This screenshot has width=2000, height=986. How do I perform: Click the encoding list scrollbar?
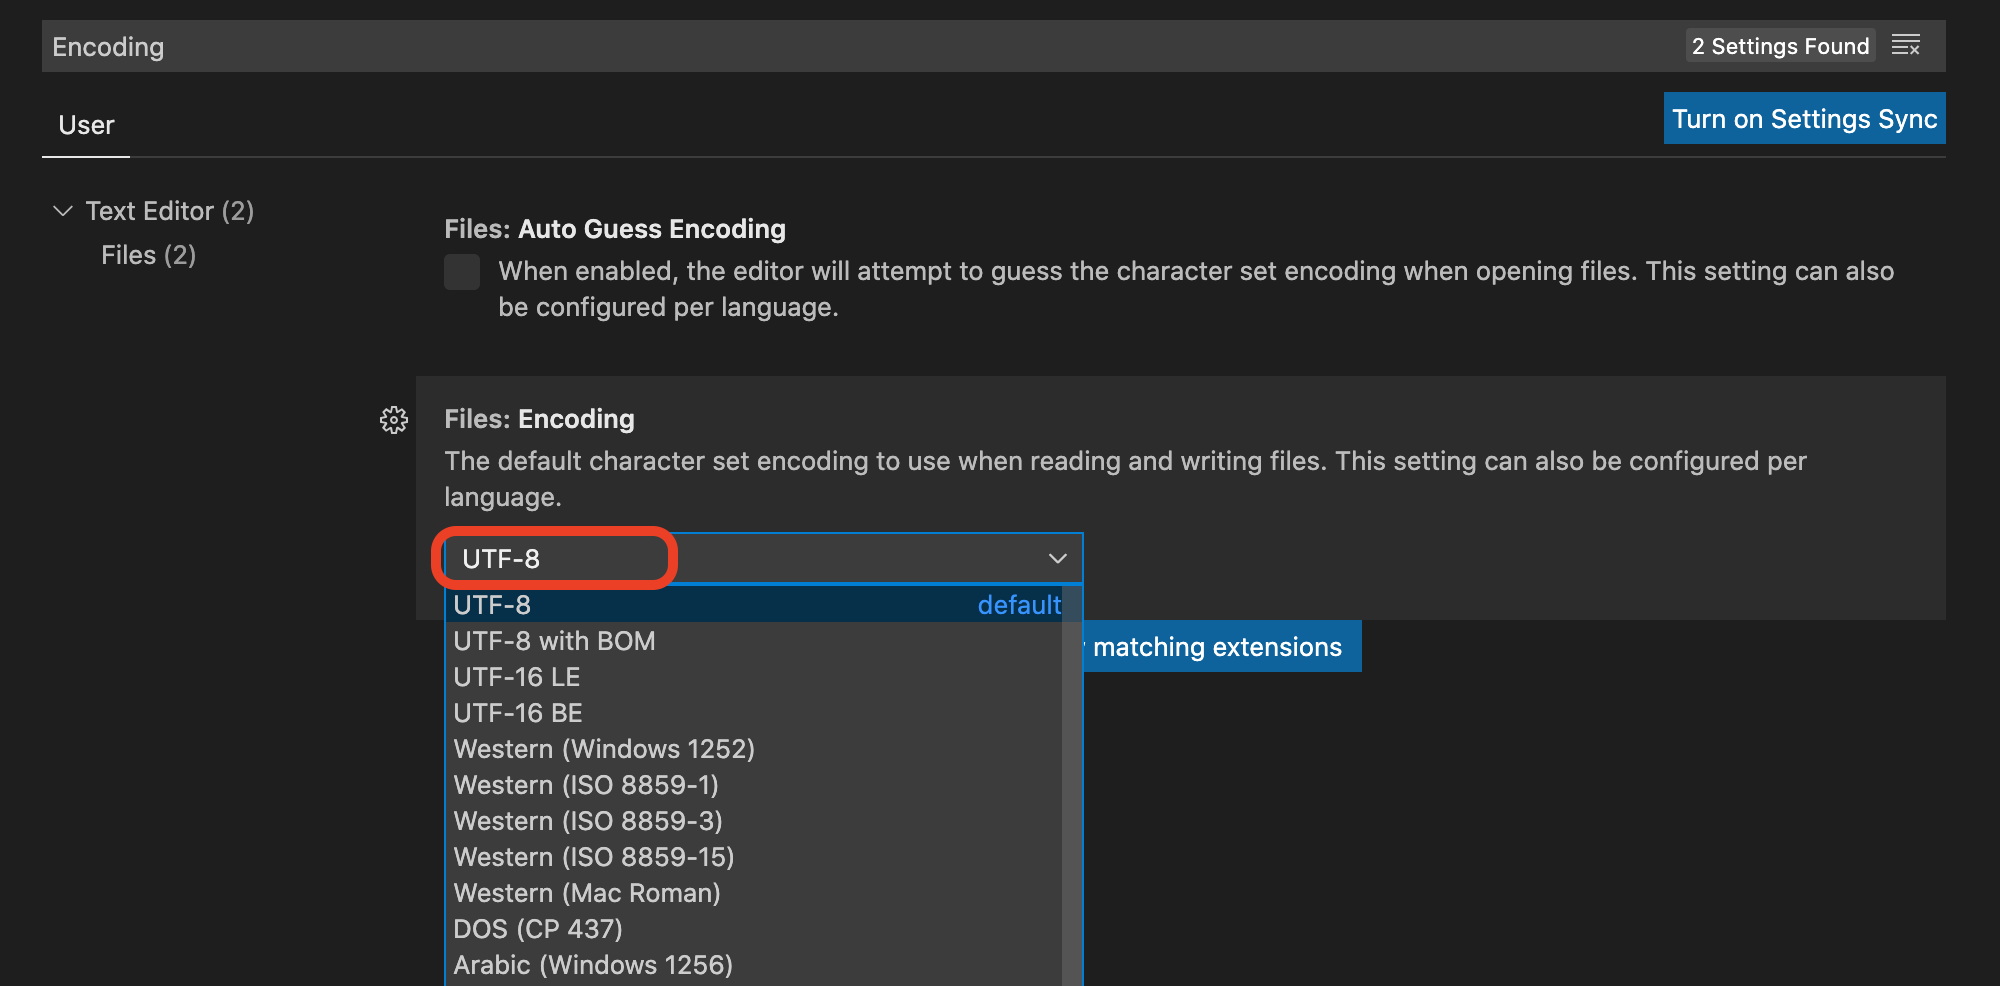1071,800
